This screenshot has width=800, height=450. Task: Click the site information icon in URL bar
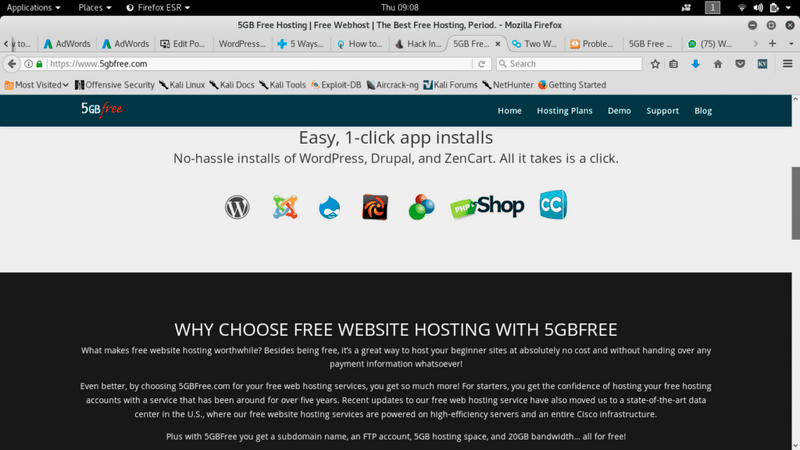tap(29, 64)
